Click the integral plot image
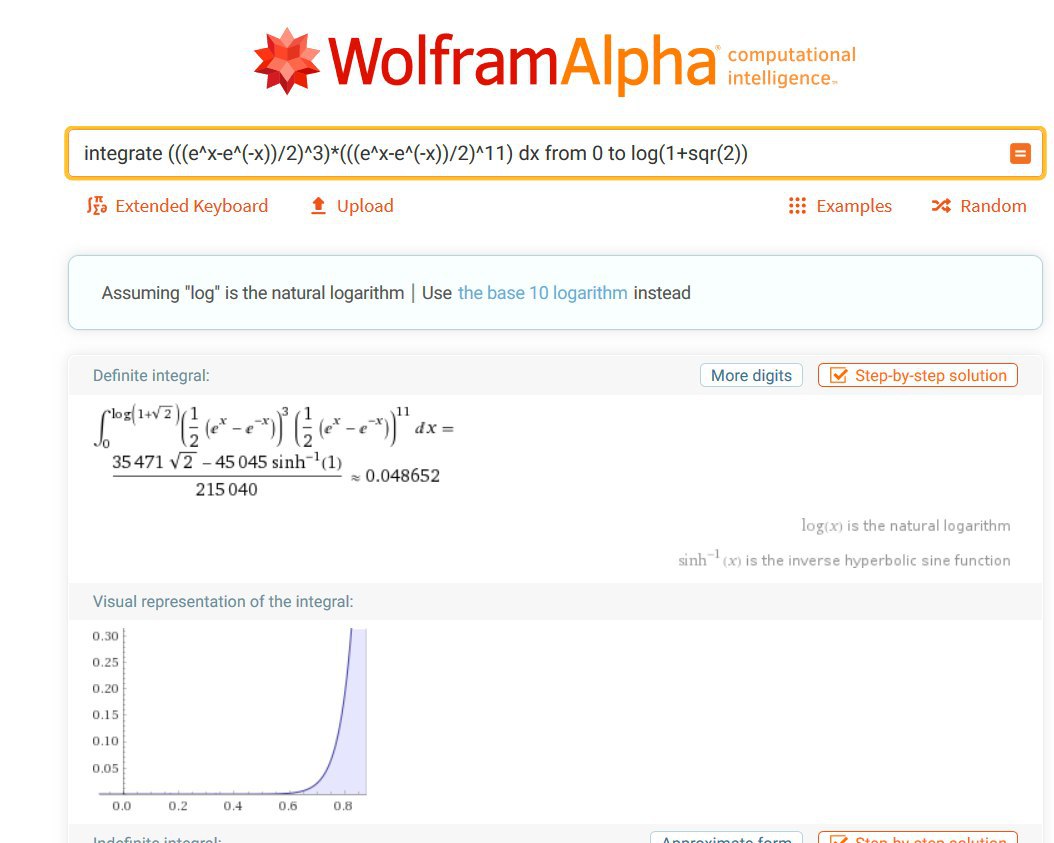 229,720
